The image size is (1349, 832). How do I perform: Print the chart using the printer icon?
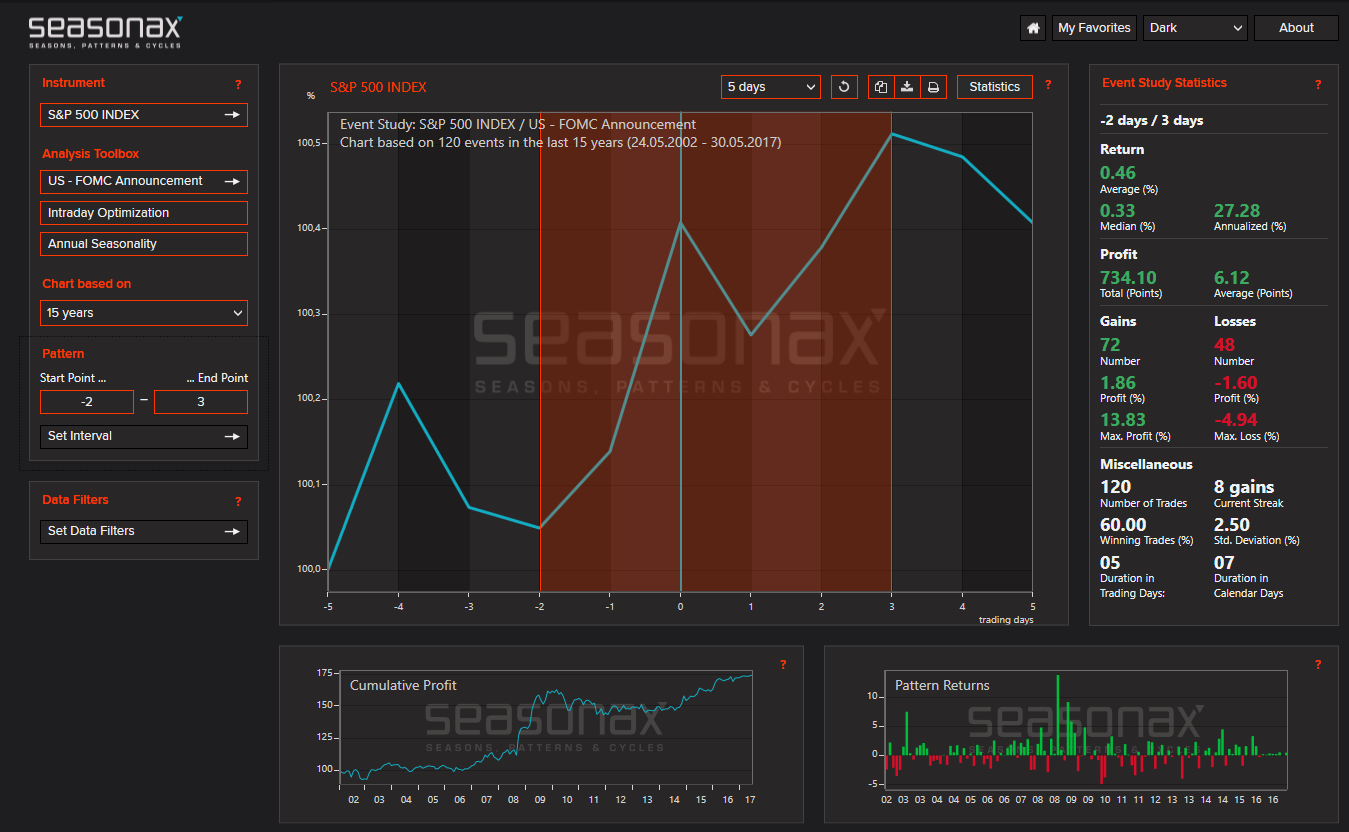click(x=933, y=87)
